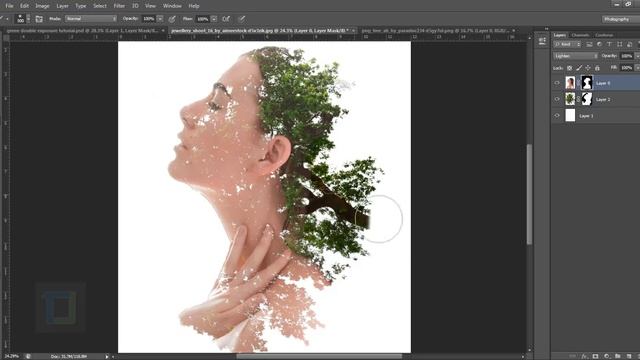Close the third document tab

point(513,31)
